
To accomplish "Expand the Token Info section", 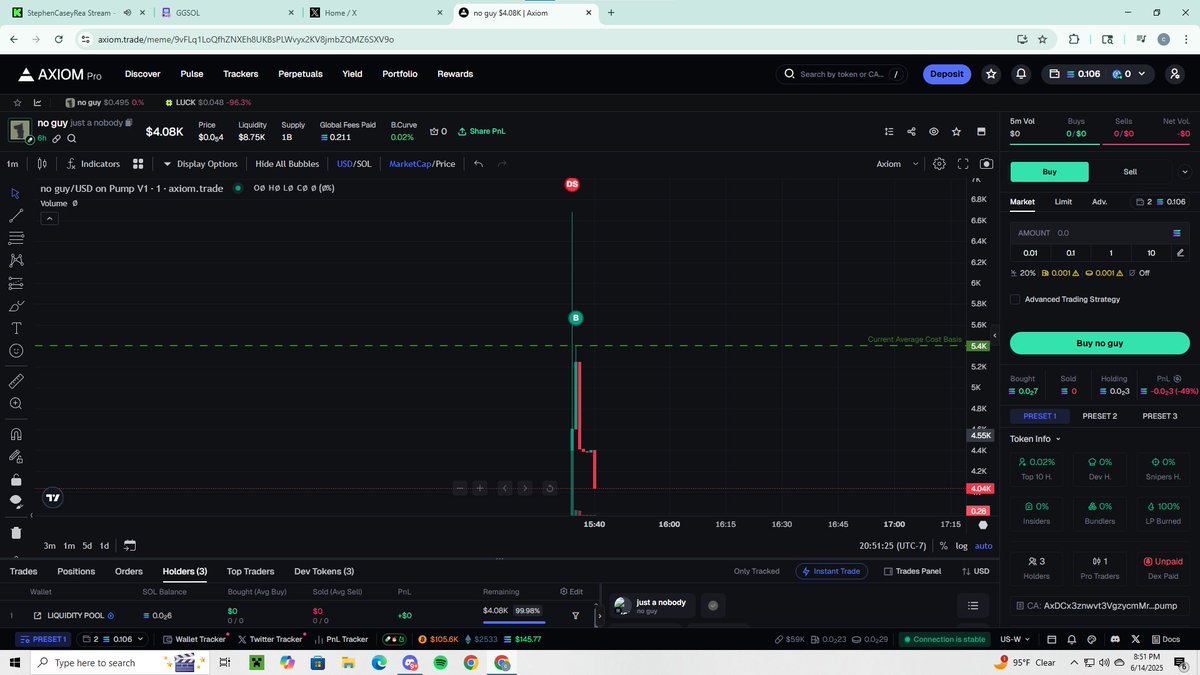I will tap(1034, 439).
